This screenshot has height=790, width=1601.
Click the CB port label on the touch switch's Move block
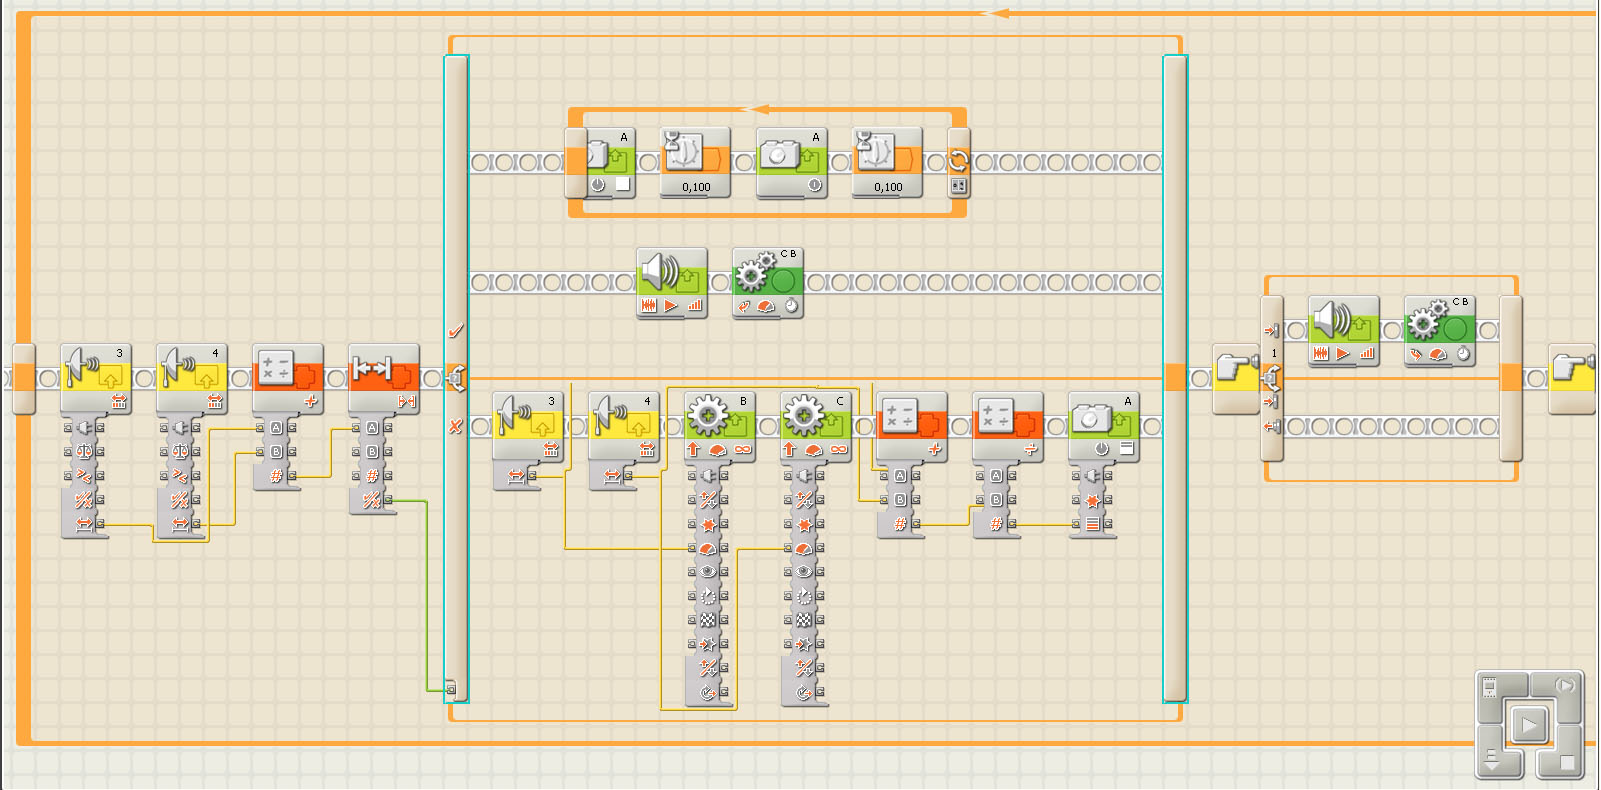(1461, 302)
